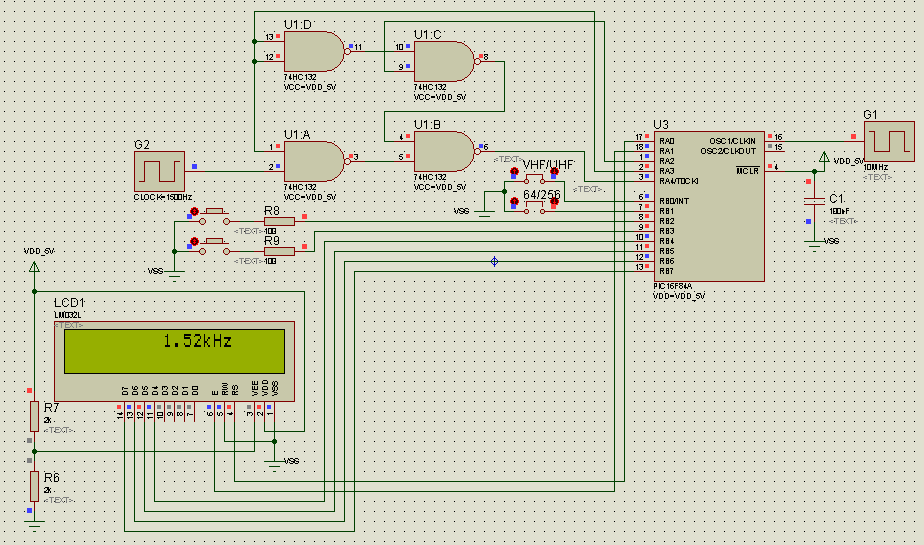Click the LCD1 screen showing 1.52kHz
The image size is (924, 545).
coord(174,351)
